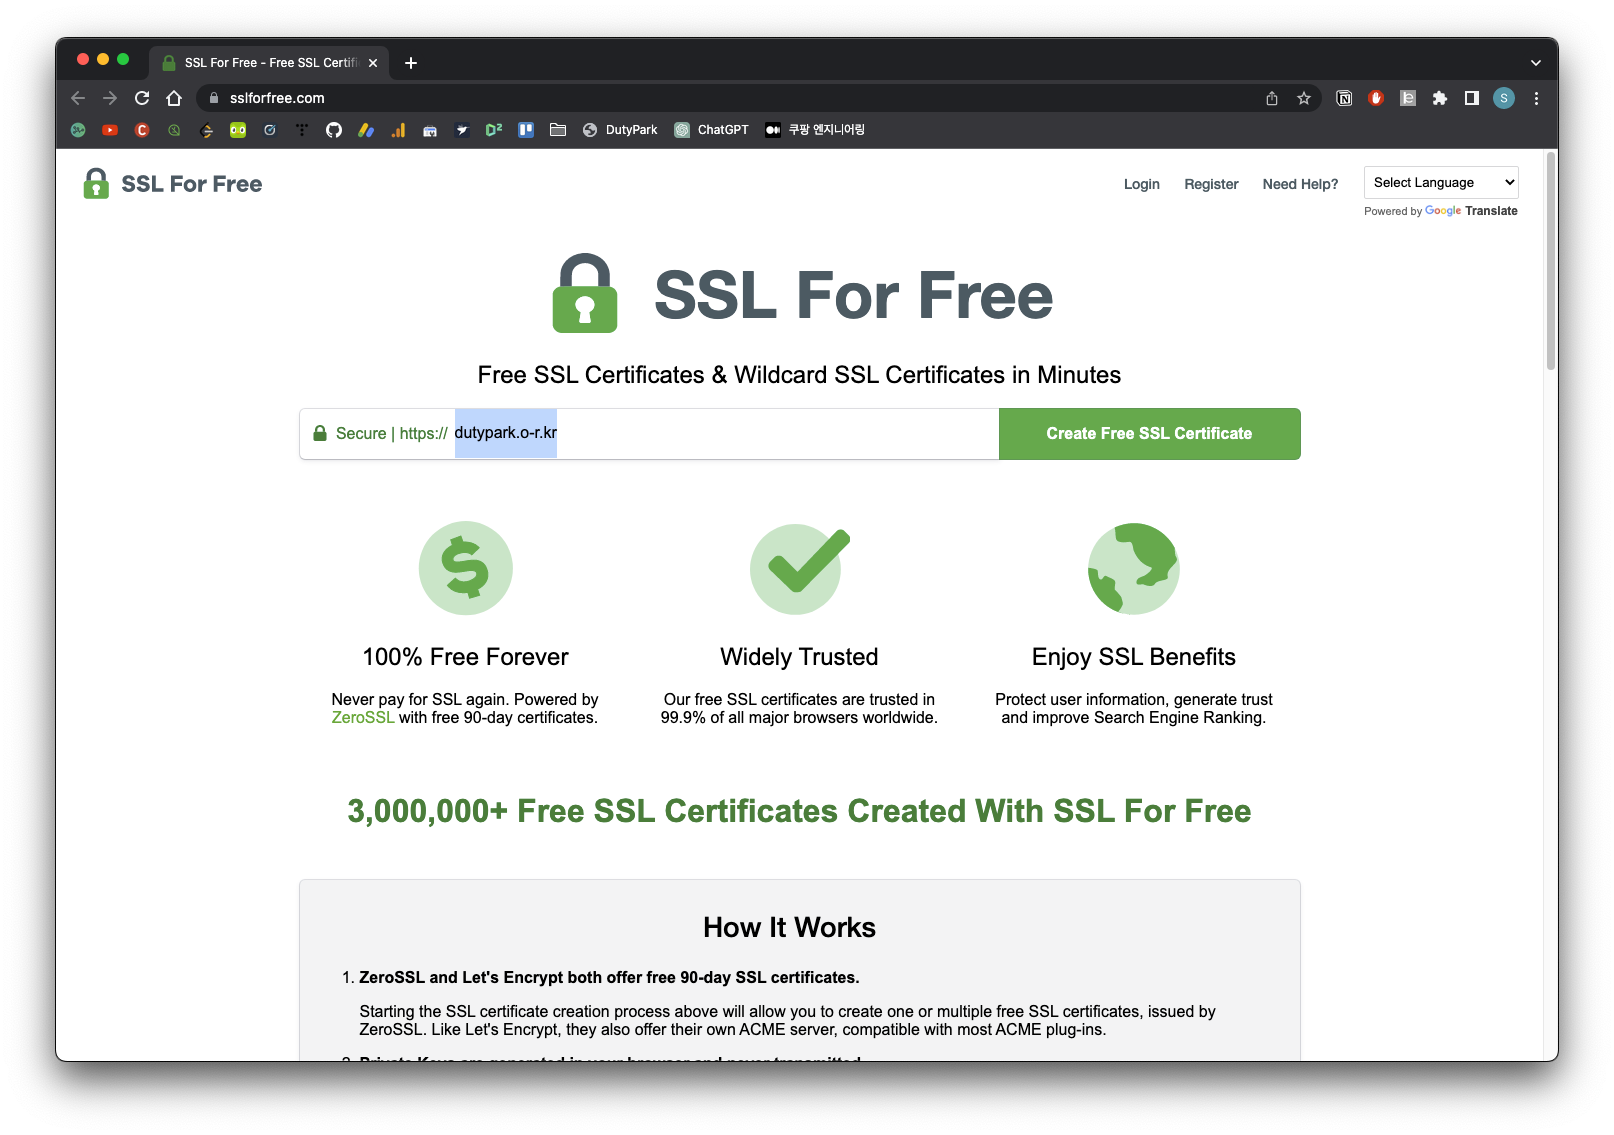1614x1135 pixels.
Task: Open the red C bookmark icon
Action: [142, 130]
